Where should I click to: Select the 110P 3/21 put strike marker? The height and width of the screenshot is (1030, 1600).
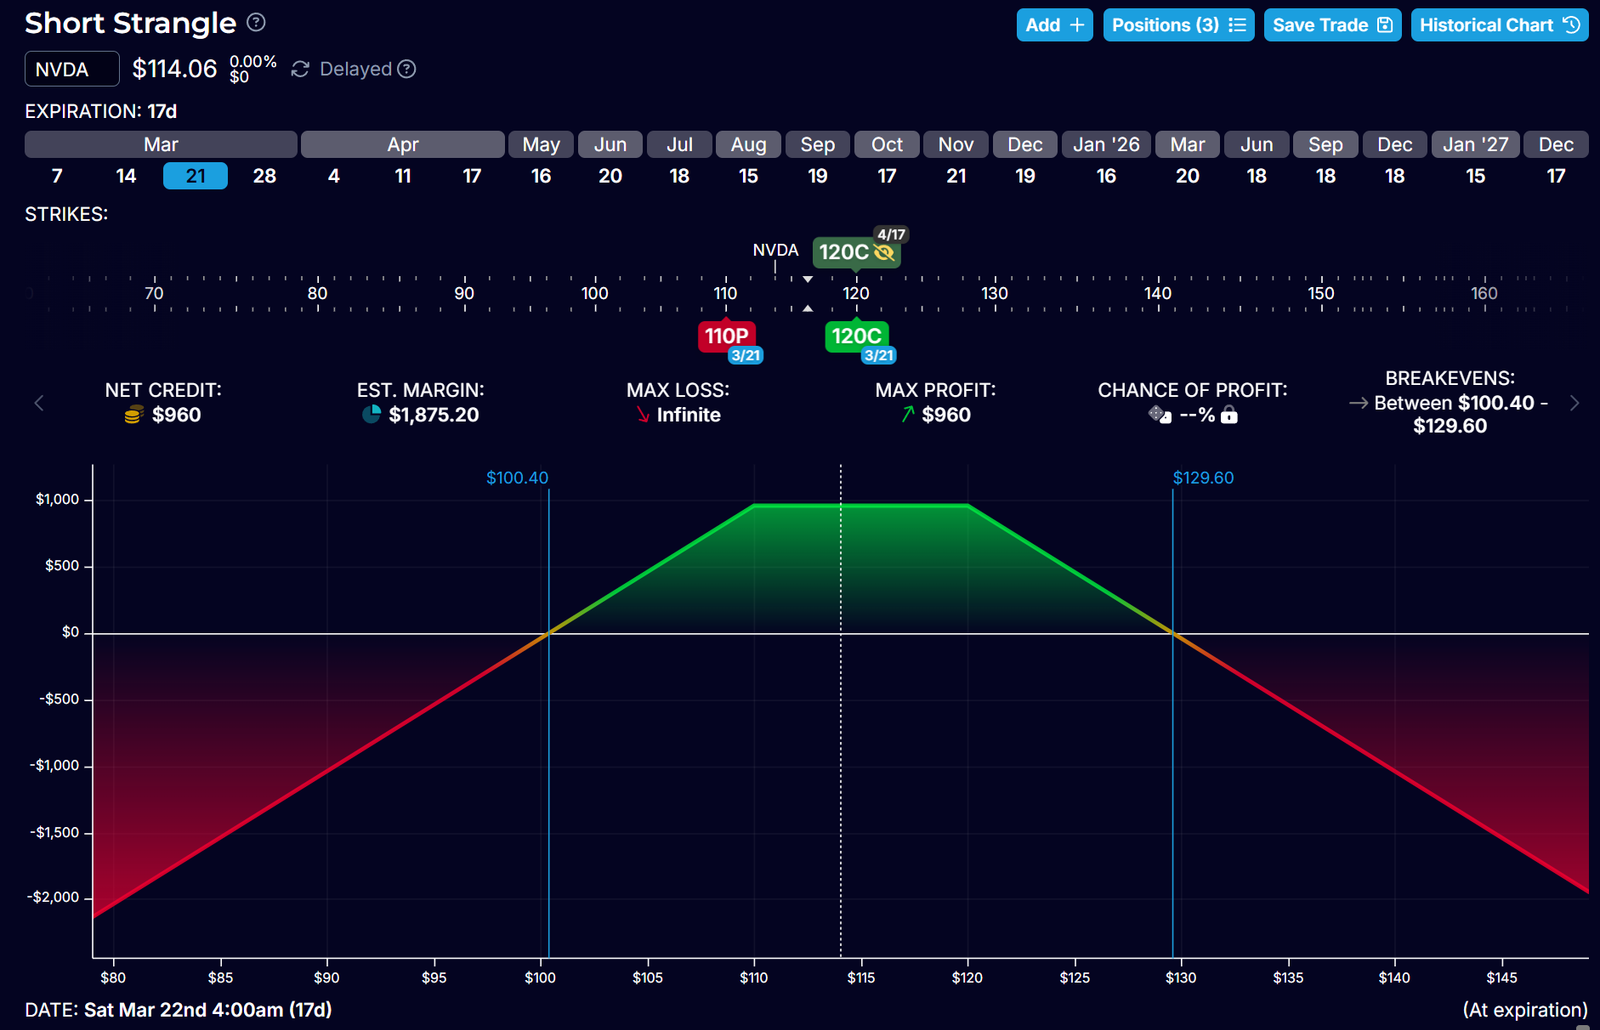tap(727, 337)
